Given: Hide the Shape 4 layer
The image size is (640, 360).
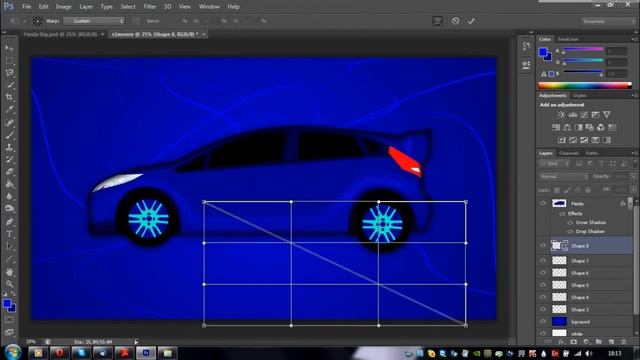Looking at the screenshot, I should (x=543, y=297).
